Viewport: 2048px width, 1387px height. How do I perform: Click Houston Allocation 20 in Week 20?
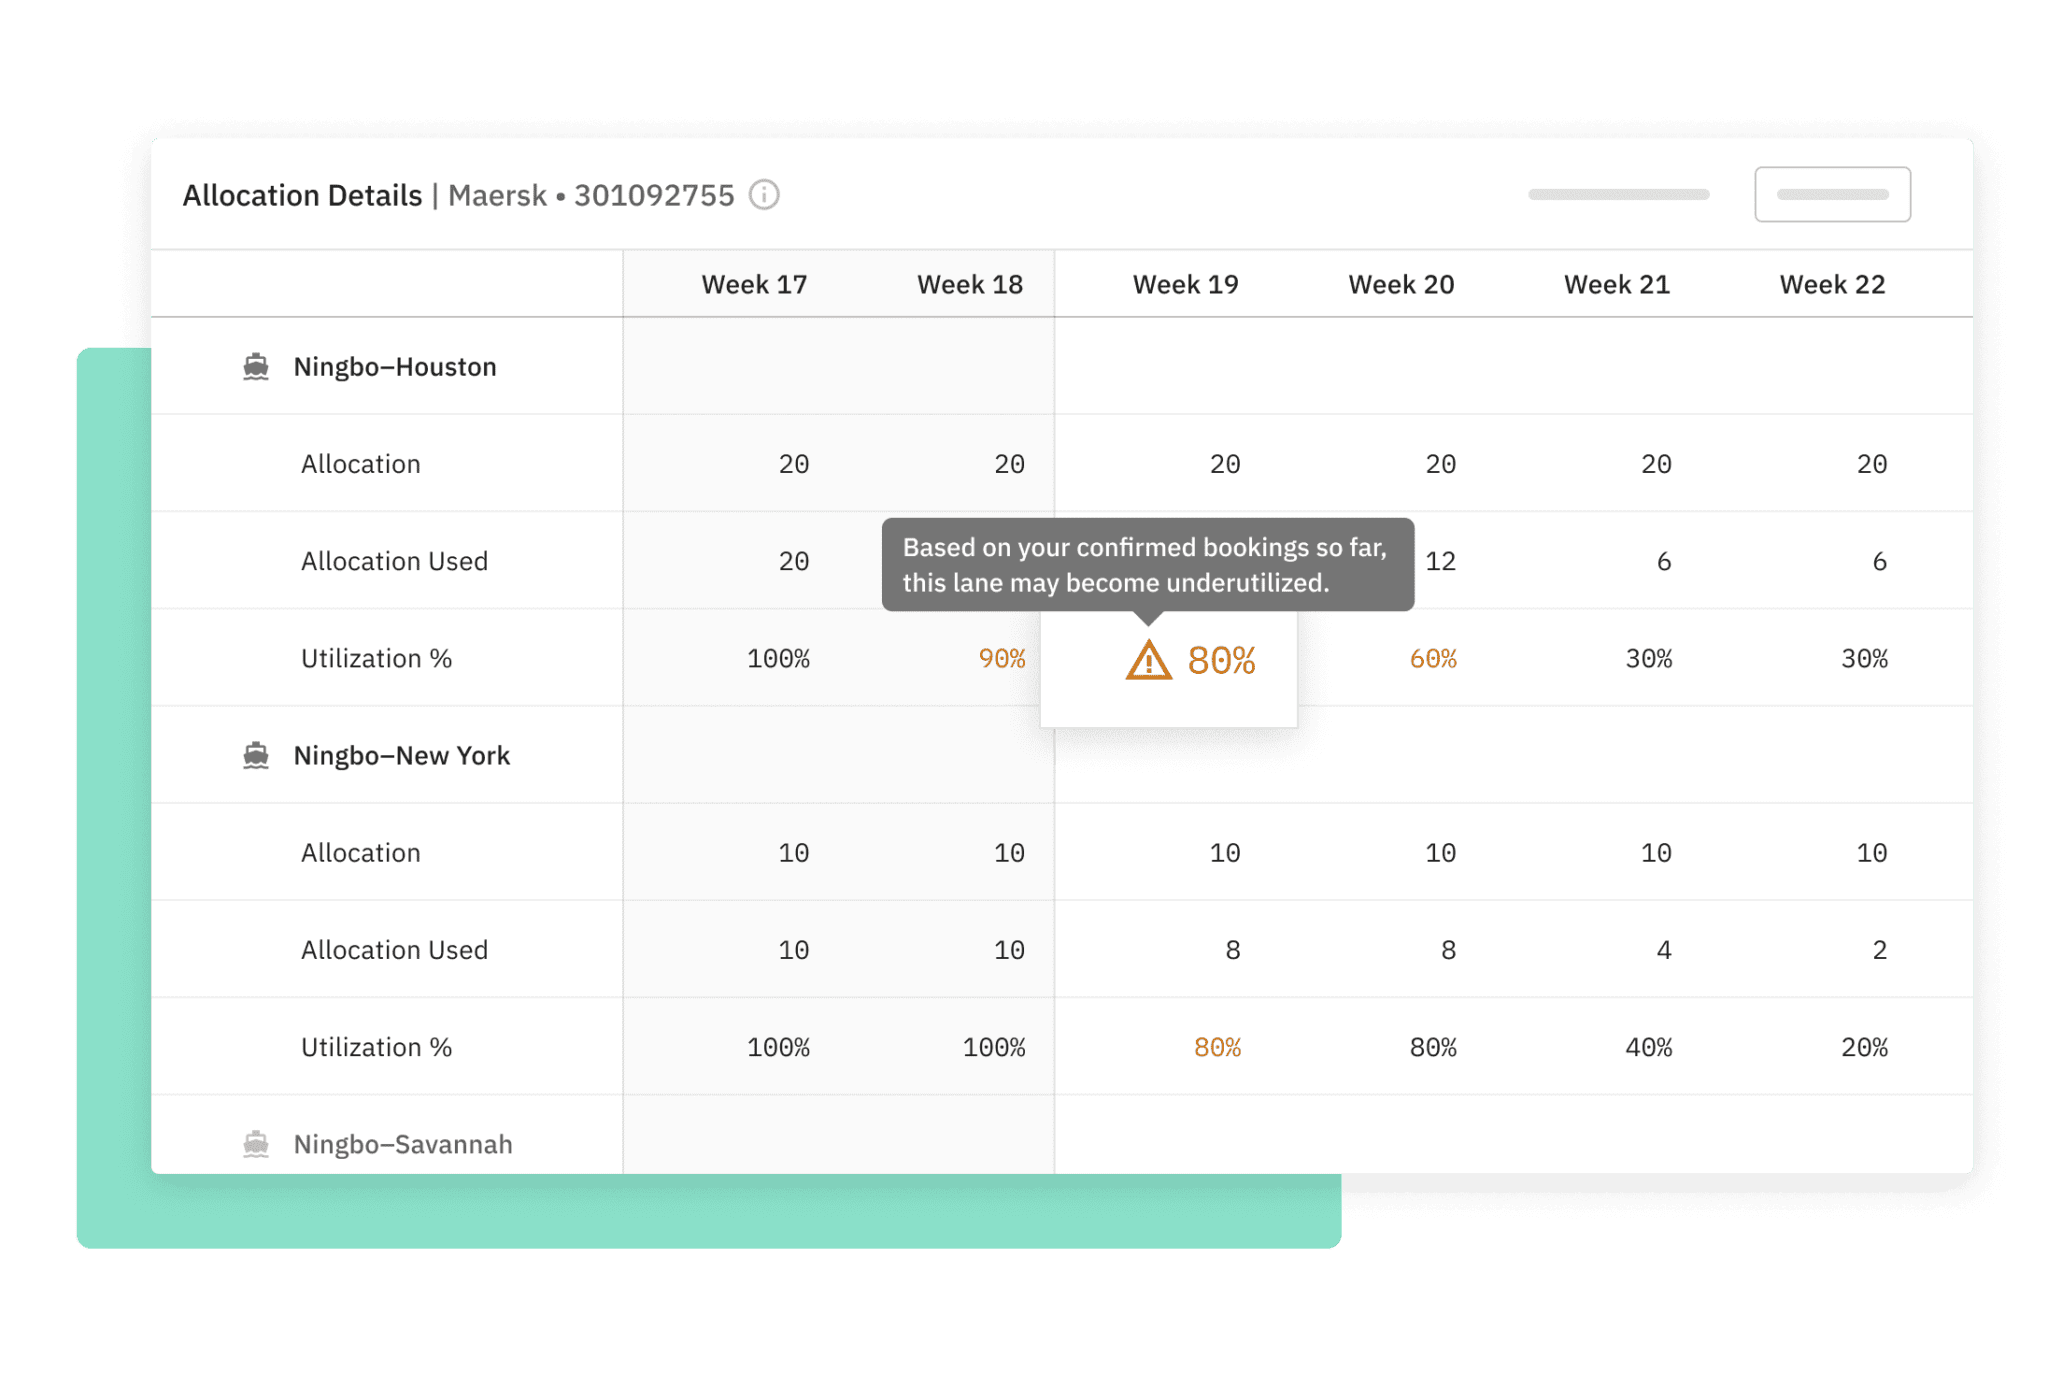coord(1440,464)
